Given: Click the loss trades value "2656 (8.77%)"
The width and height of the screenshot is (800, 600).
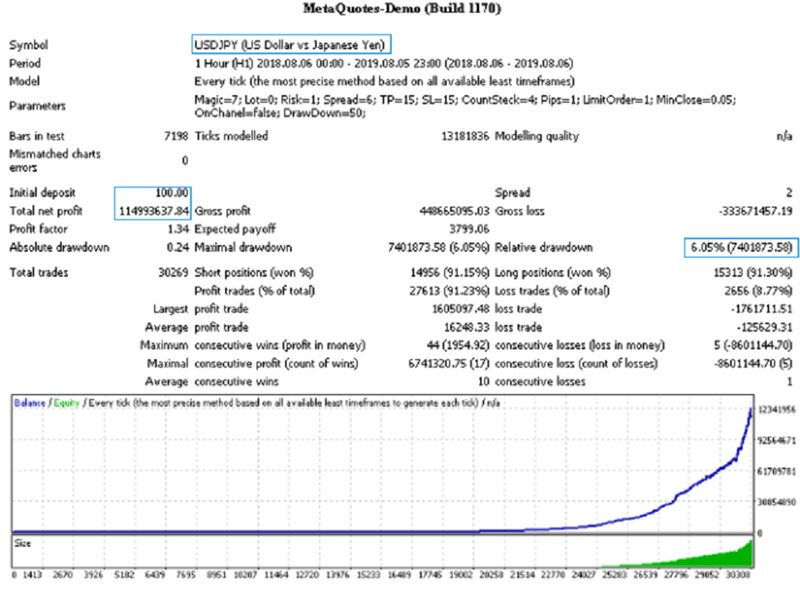Looking at the screenshot, I should [758, 291].
